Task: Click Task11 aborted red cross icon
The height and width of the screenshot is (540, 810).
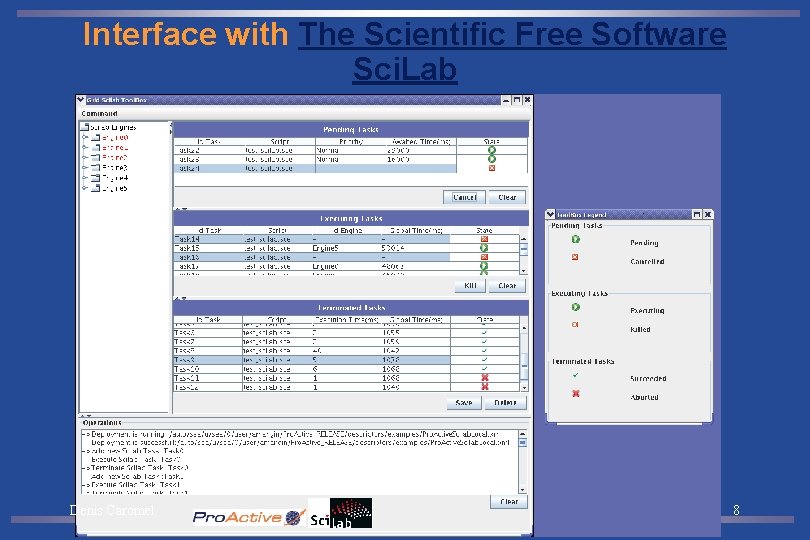Action: pos(485,378)
